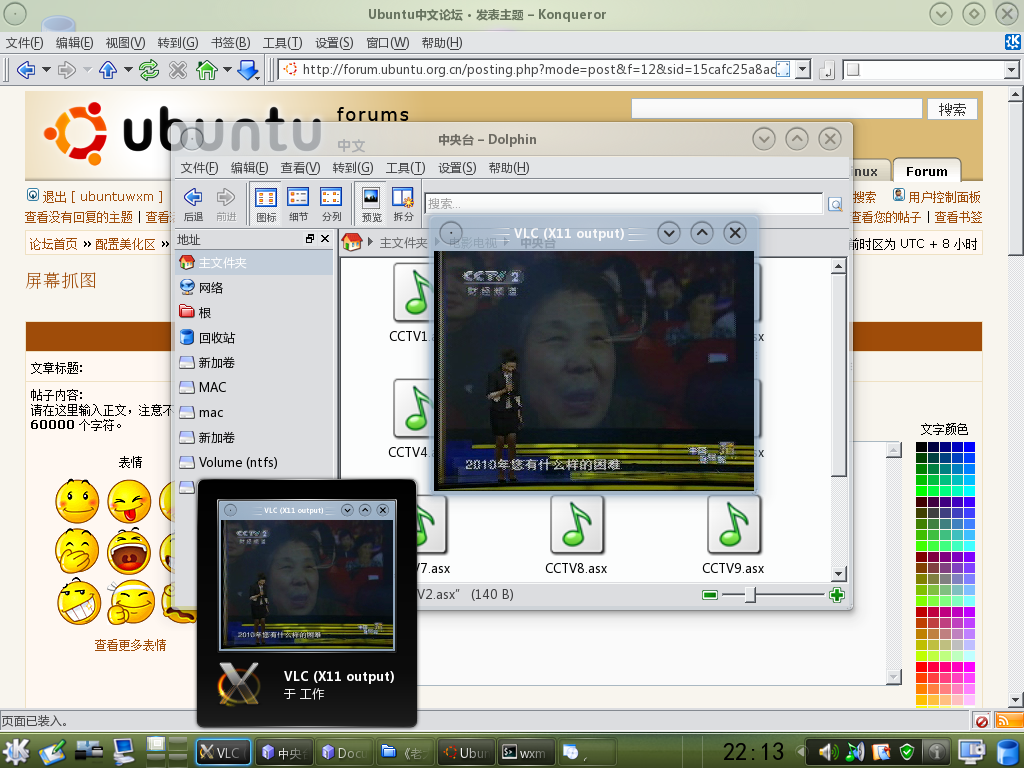Insert the tongue-out winking emoticon
This screenshot has width=1024, height=768.
tap(129, 501)
